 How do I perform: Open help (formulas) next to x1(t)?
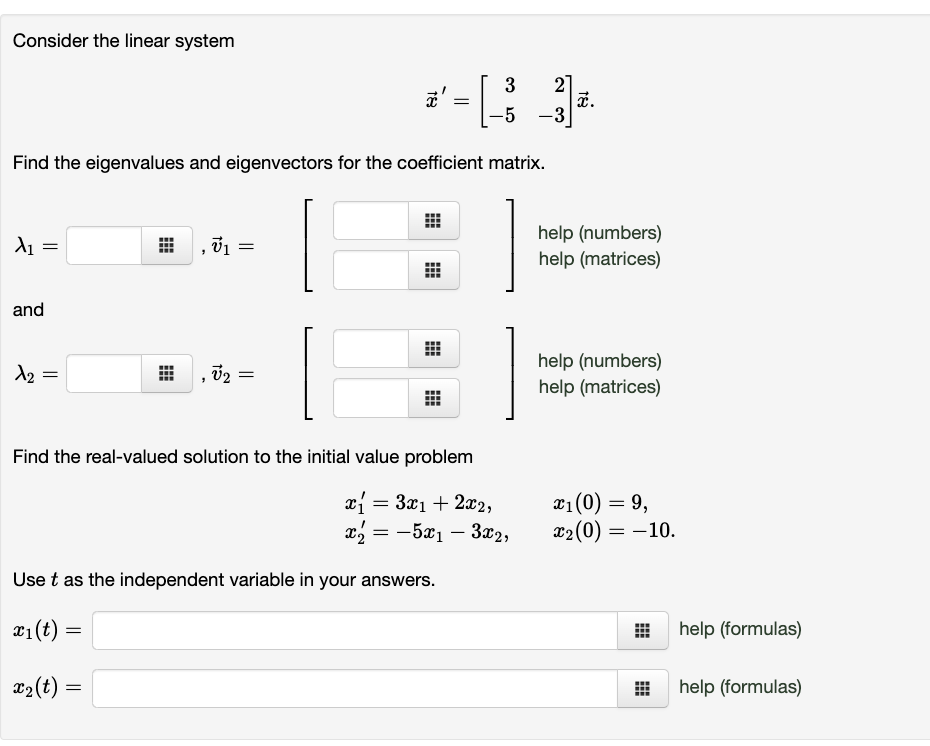738,629
